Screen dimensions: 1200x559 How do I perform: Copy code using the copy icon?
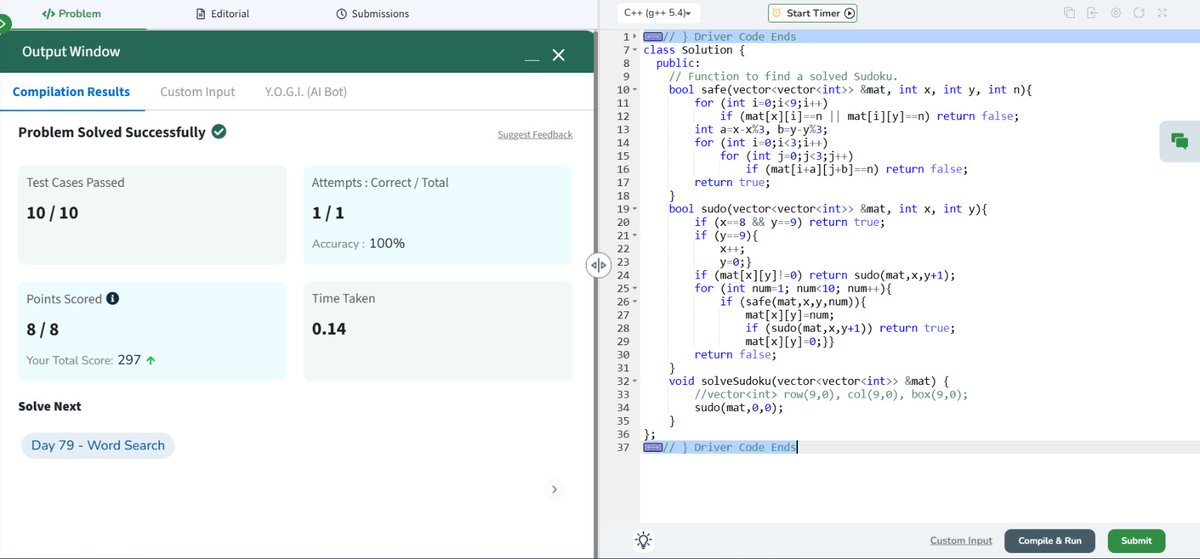tap(1068, 13)
